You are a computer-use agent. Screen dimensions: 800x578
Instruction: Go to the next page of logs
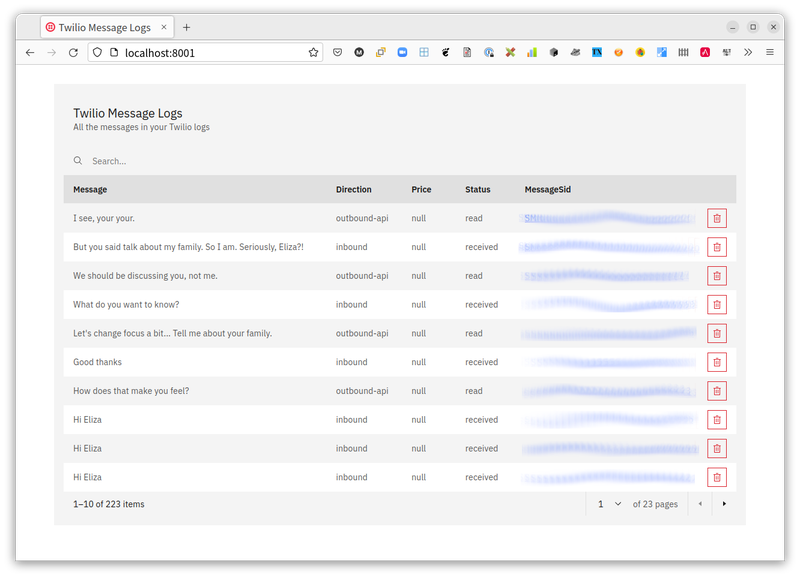(724, 504)
